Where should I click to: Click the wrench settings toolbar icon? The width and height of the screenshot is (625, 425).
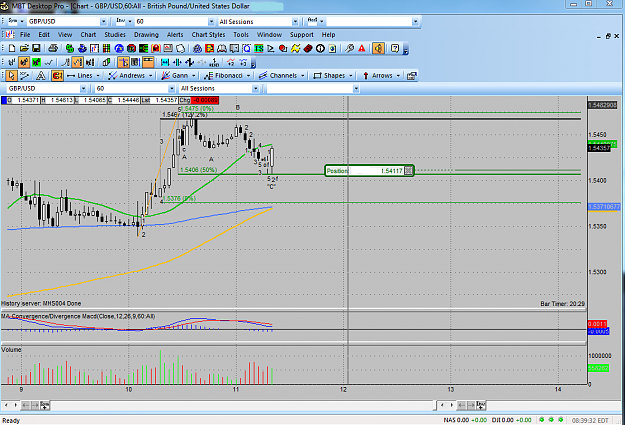pos(349,48)
